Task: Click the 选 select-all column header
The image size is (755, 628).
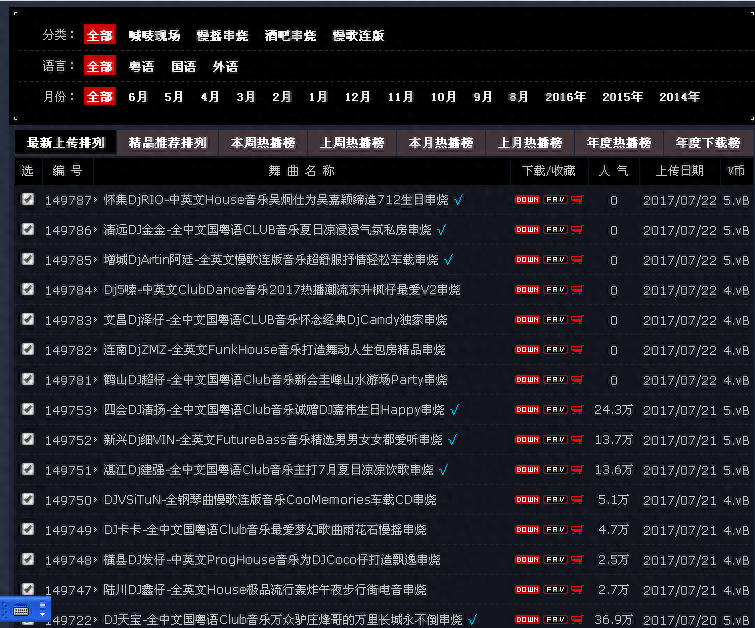Action: pyautogui.click(x=27, y=170)
